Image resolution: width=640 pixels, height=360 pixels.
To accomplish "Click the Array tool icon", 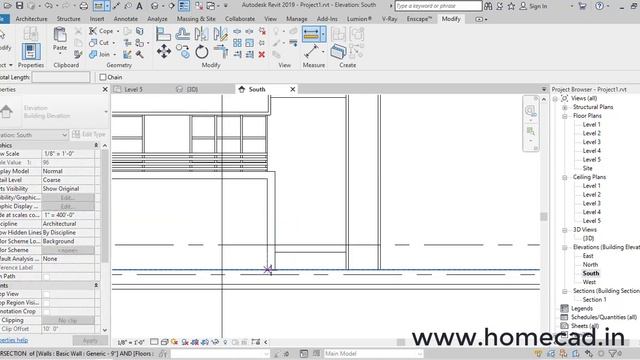I will pyautogui.click(x=237, y=43).
